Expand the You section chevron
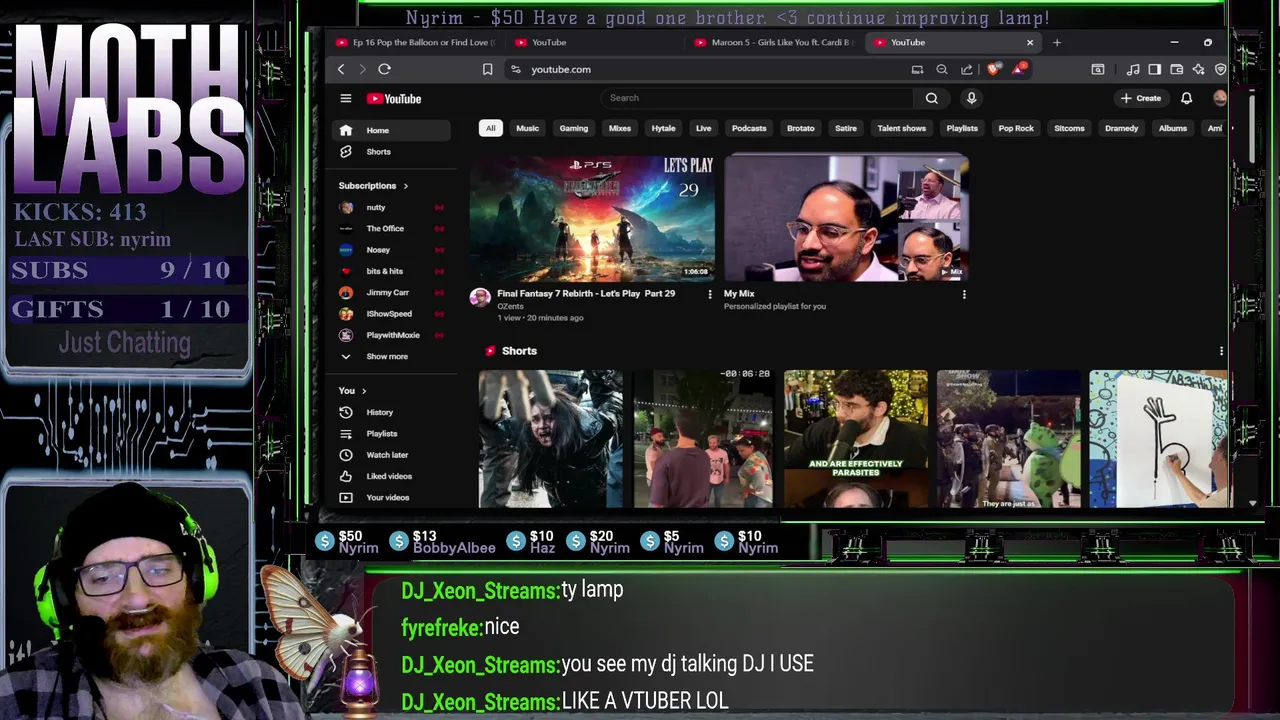 click(x=364, y=391)
